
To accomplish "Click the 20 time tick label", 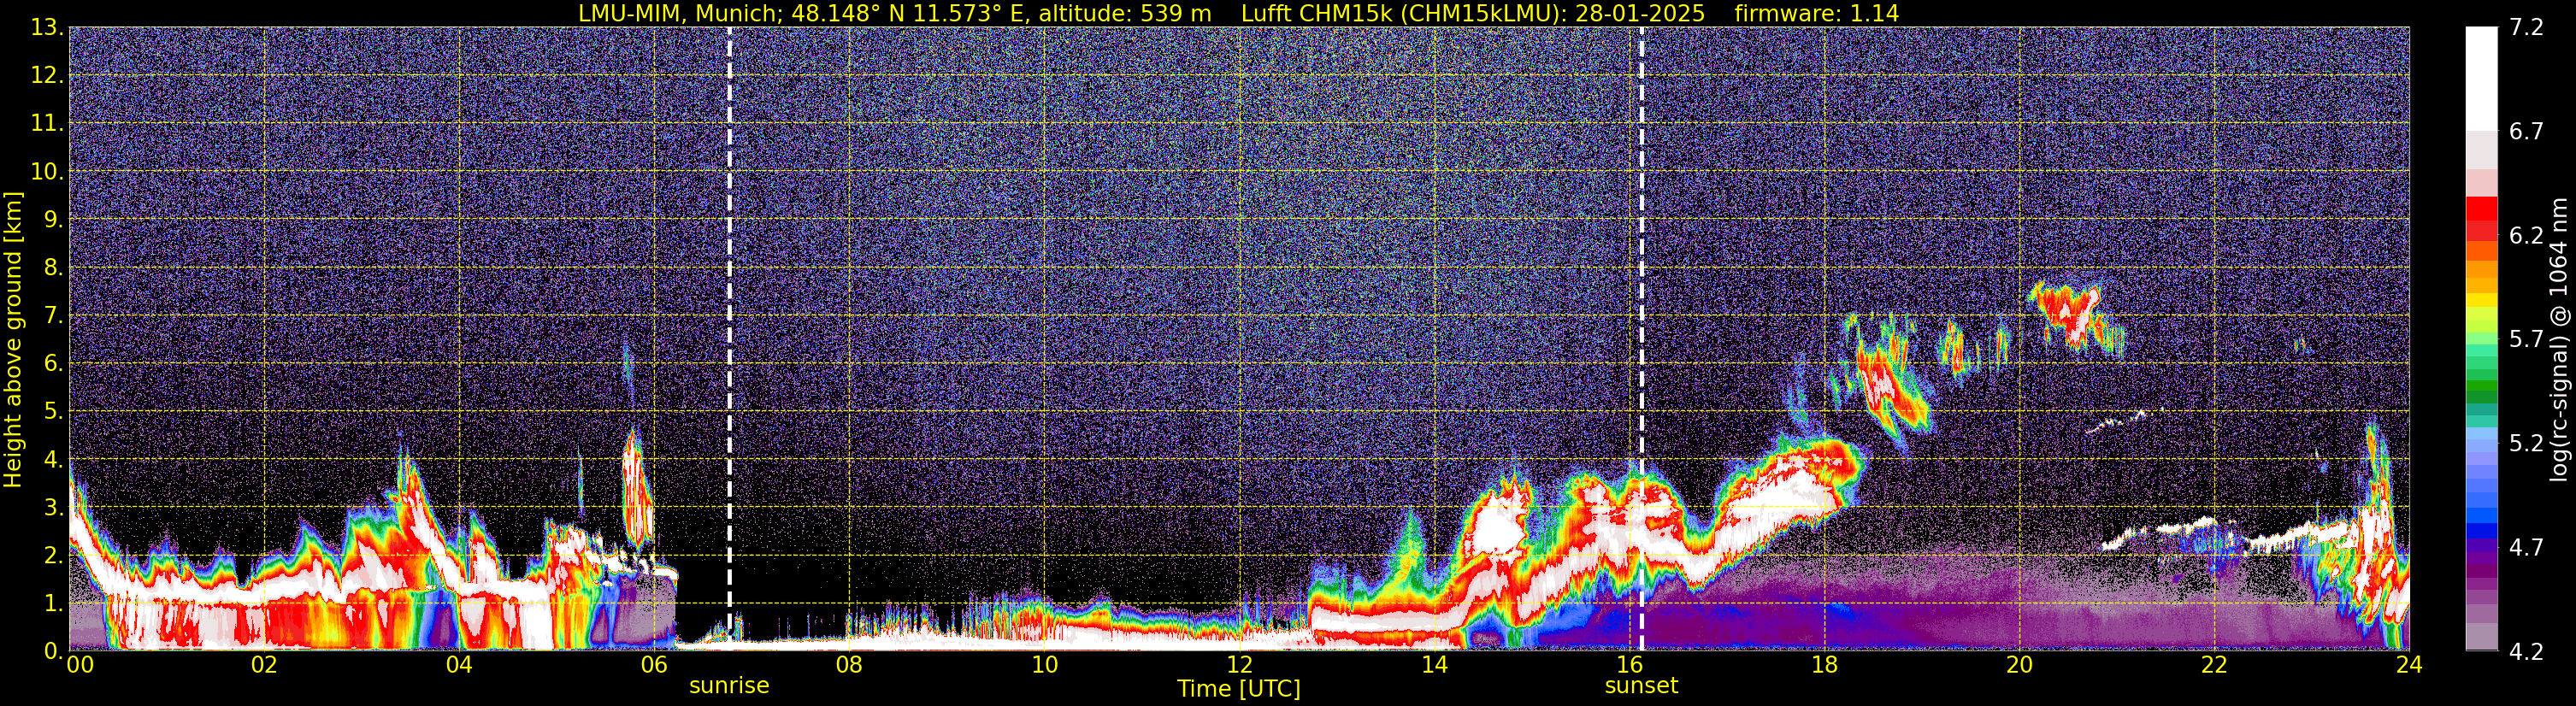I will (2019, 665).
